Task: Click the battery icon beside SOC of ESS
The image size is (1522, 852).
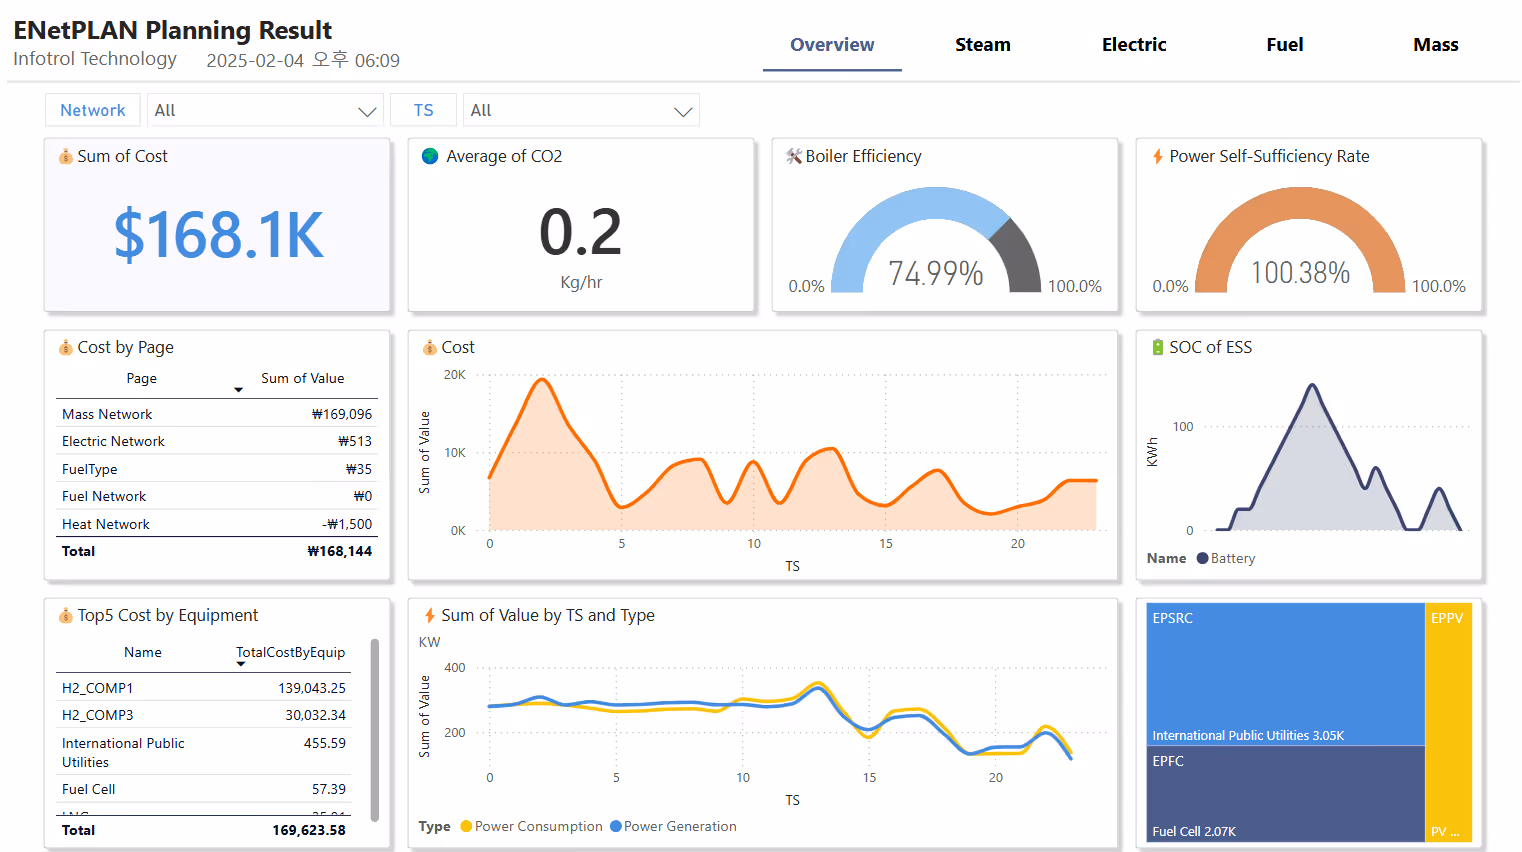Action: pyautogui.click(x=1158, y=347)
